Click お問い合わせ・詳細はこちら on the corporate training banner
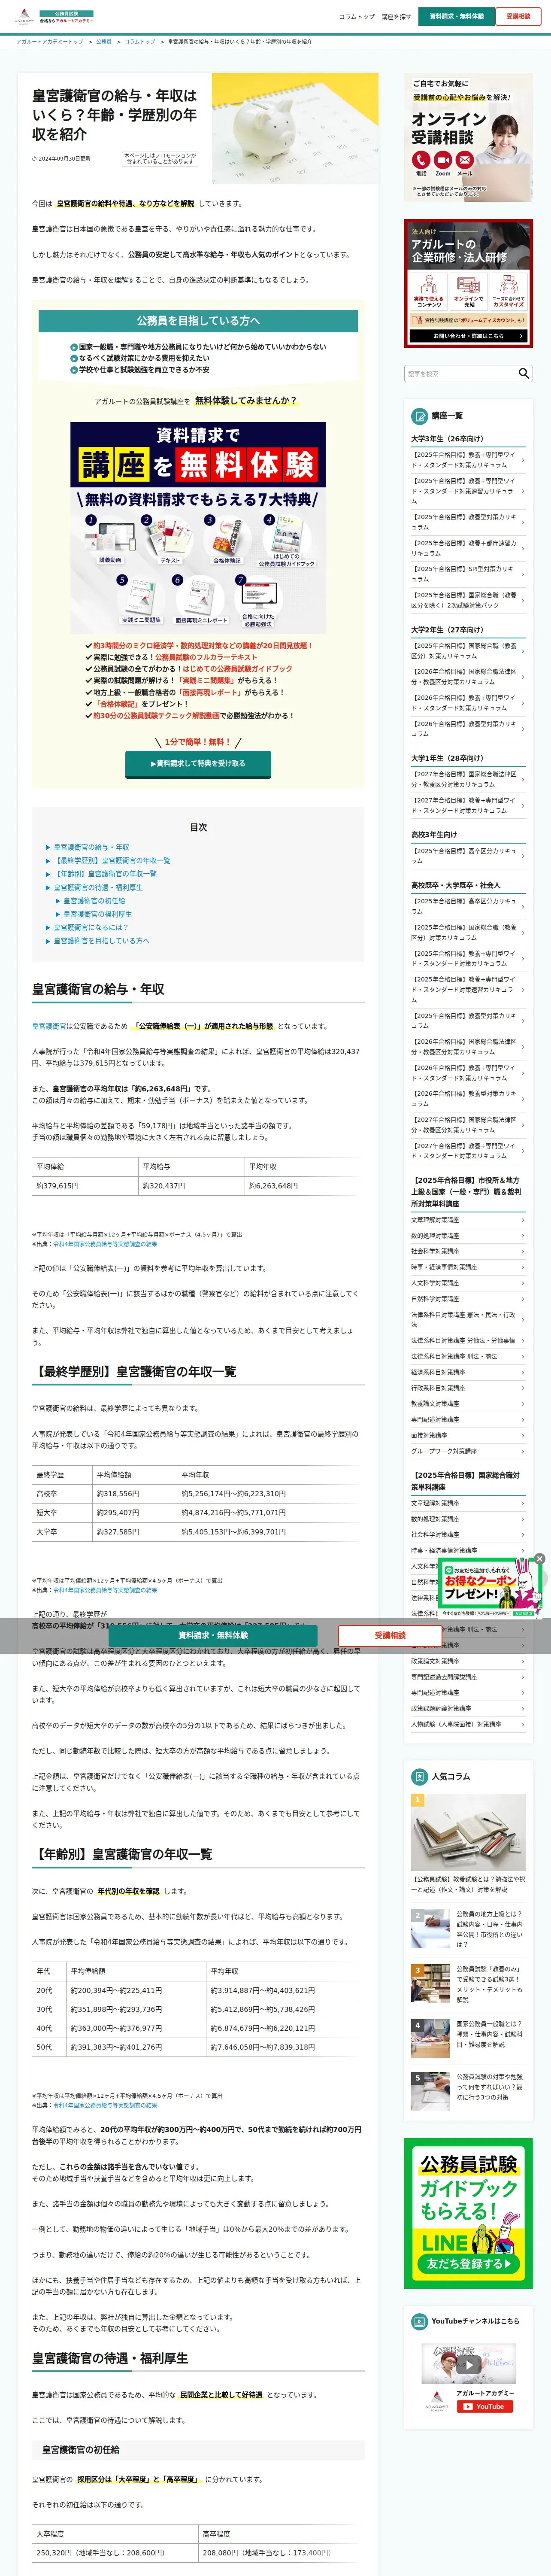551x2576 pixels. pyautogui.click(x=468, y=336)
